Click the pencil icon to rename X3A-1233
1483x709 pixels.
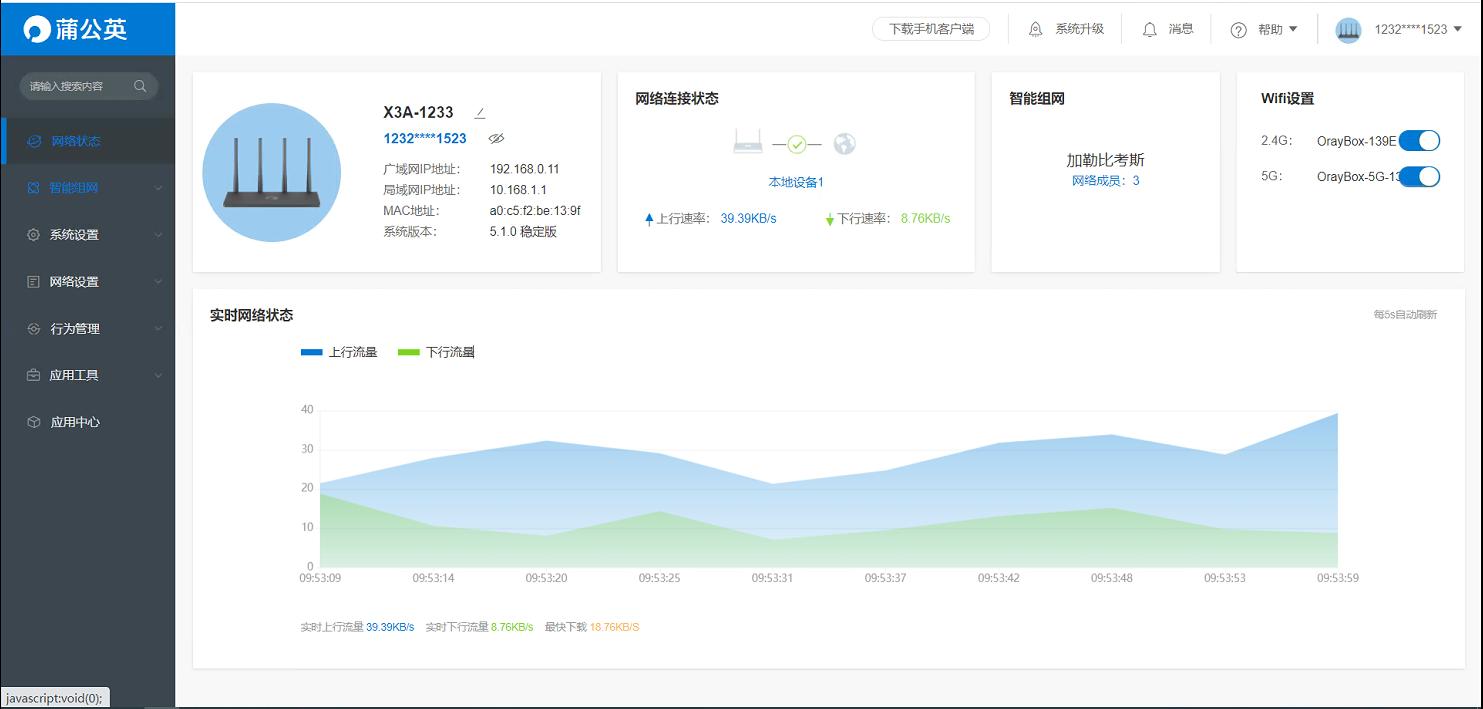[x=480, y=110]
